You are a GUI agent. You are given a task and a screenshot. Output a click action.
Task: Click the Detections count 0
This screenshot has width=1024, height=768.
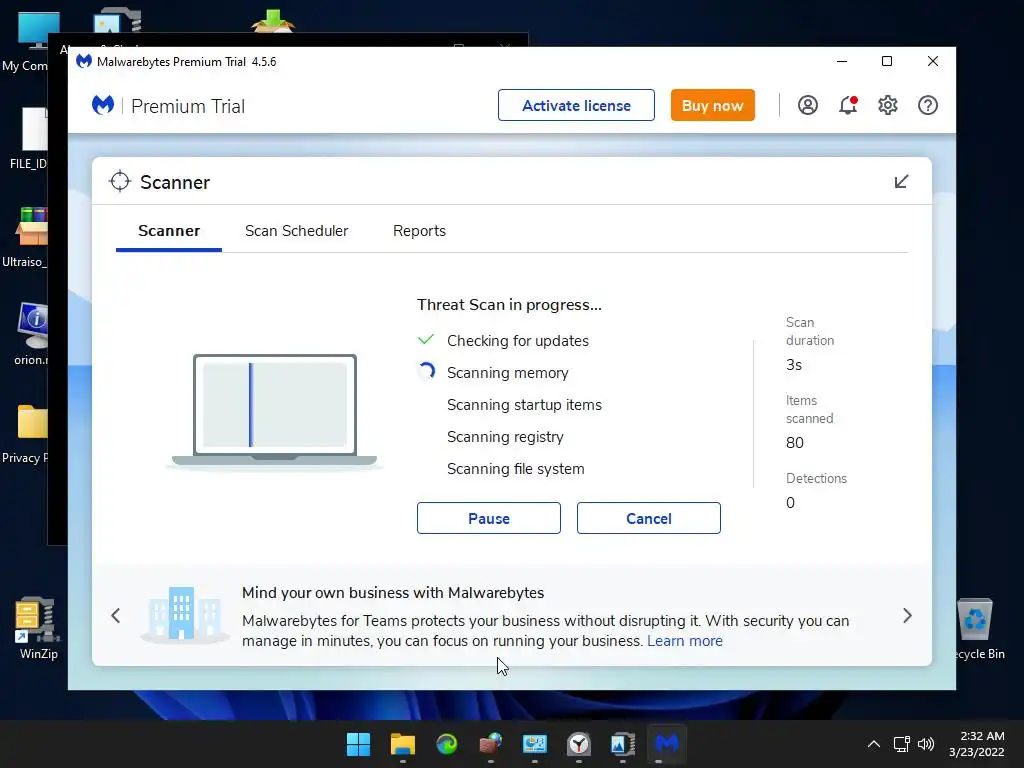click(x=790, y=502)
